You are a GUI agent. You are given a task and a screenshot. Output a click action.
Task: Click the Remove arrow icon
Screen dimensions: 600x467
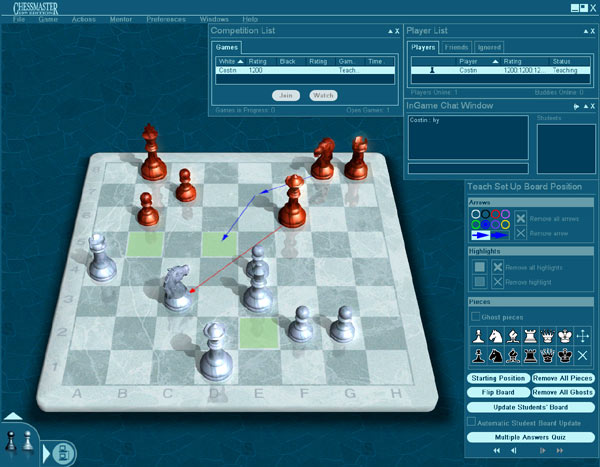tap(520, 233)
